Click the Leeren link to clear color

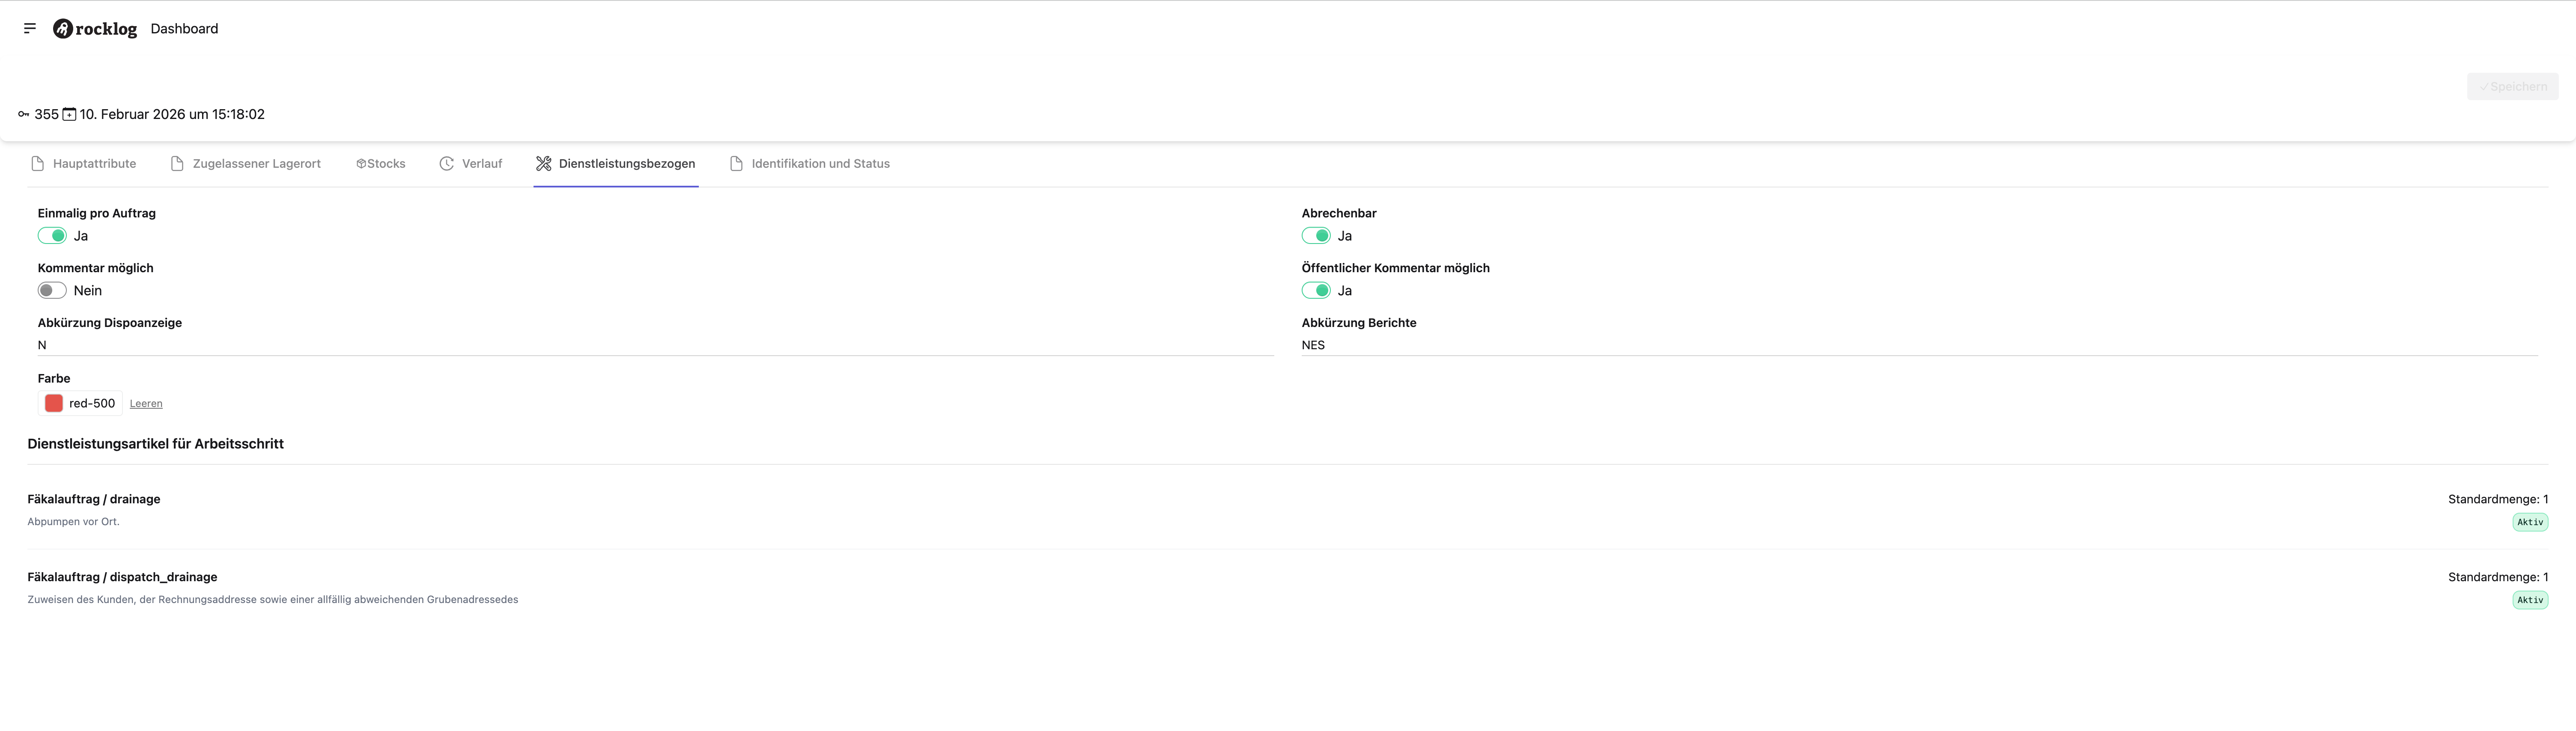point(146,404)
